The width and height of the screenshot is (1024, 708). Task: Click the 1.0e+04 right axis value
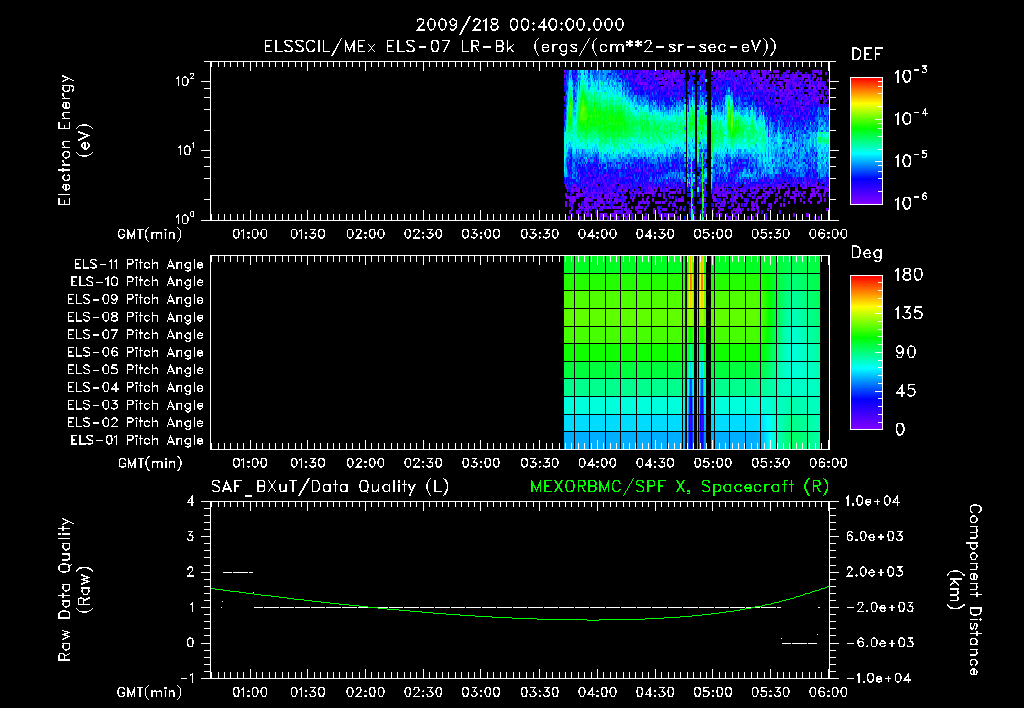(x=872, y=501)
